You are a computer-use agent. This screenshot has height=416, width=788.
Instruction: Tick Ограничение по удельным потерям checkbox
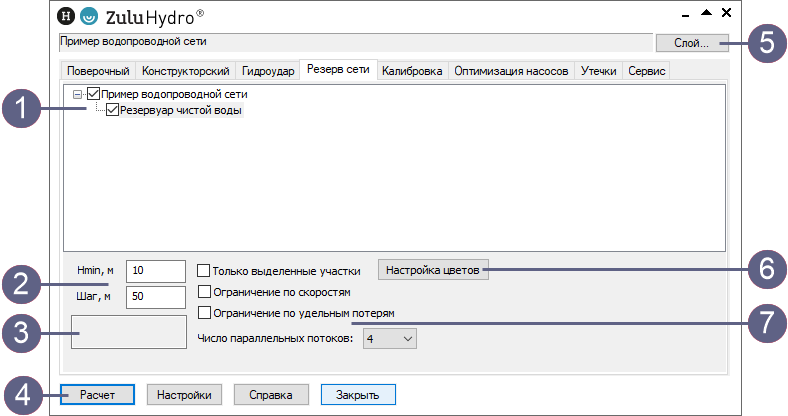(204, 313)
